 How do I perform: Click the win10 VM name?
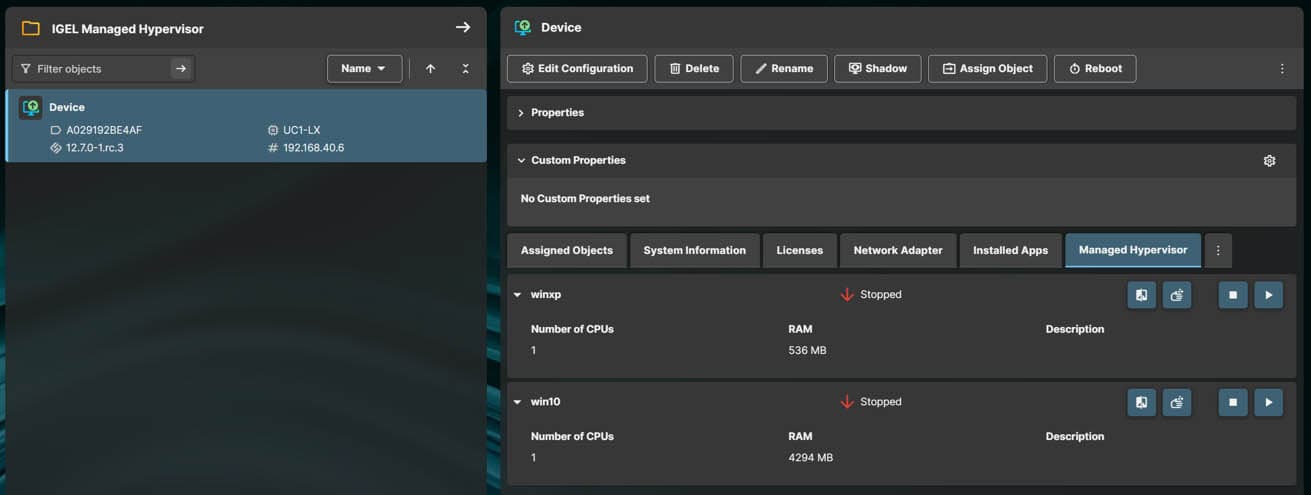(x=545, y=402)
